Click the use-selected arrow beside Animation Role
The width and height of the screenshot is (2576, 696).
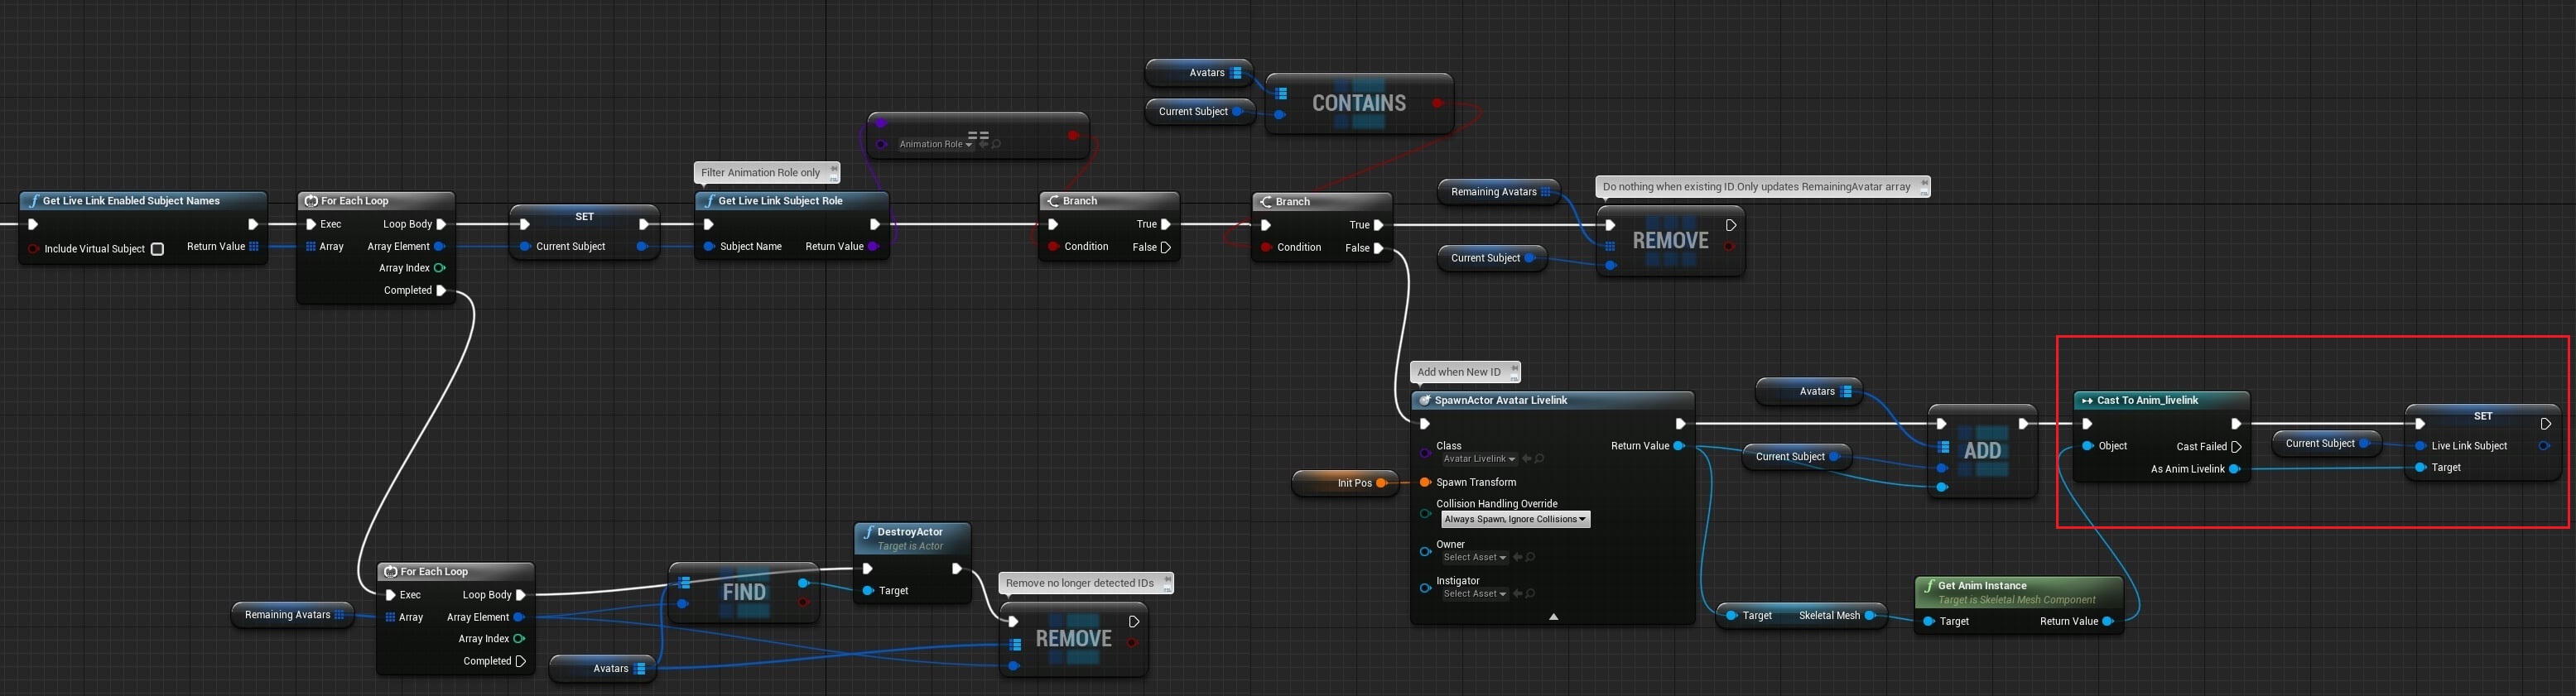[983, 144]
